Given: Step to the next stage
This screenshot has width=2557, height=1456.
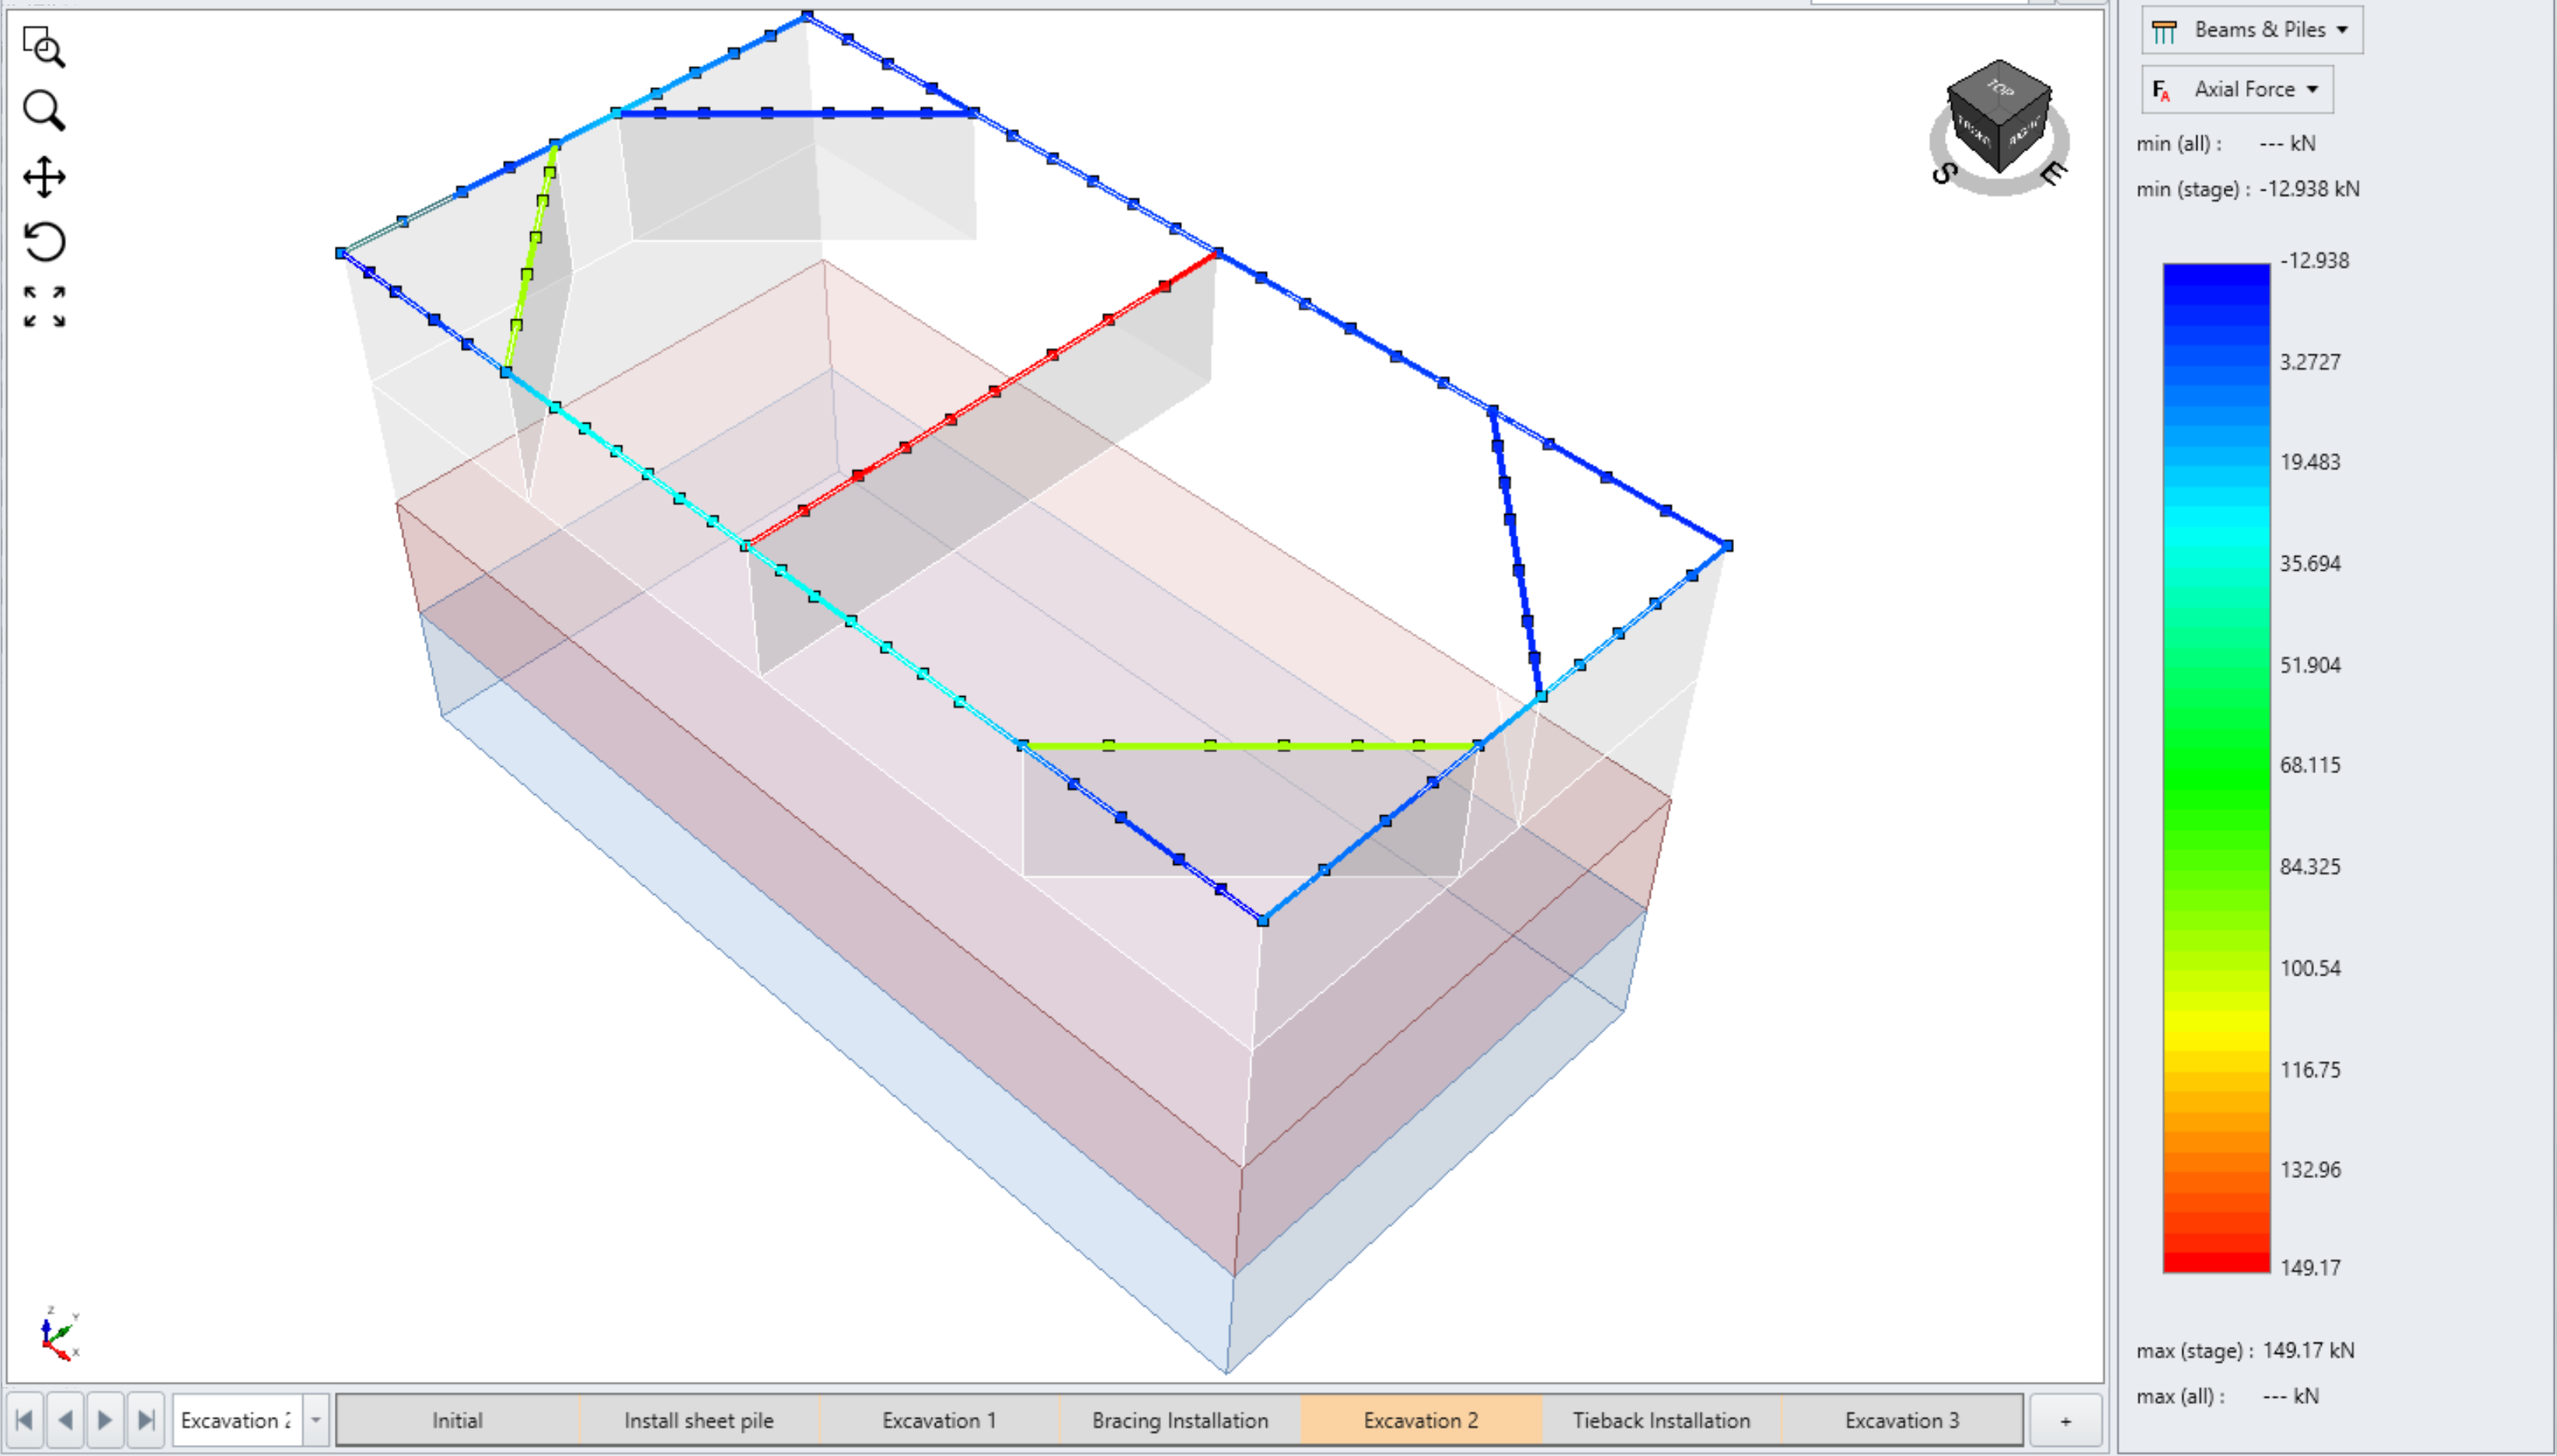Looking at the screenshot, I should pyautogui.click(x=105, y=1420).
